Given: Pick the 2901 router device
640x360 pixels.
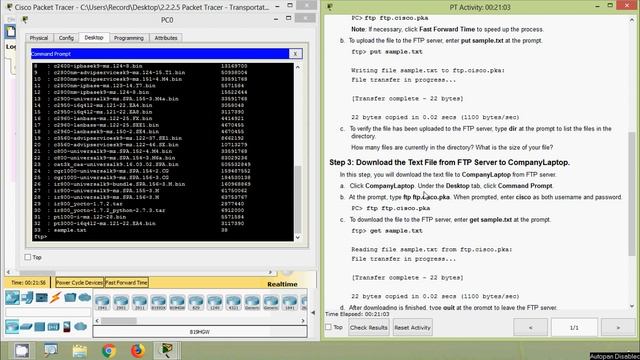Looking at the screenshot, I should tap(121, 302).
